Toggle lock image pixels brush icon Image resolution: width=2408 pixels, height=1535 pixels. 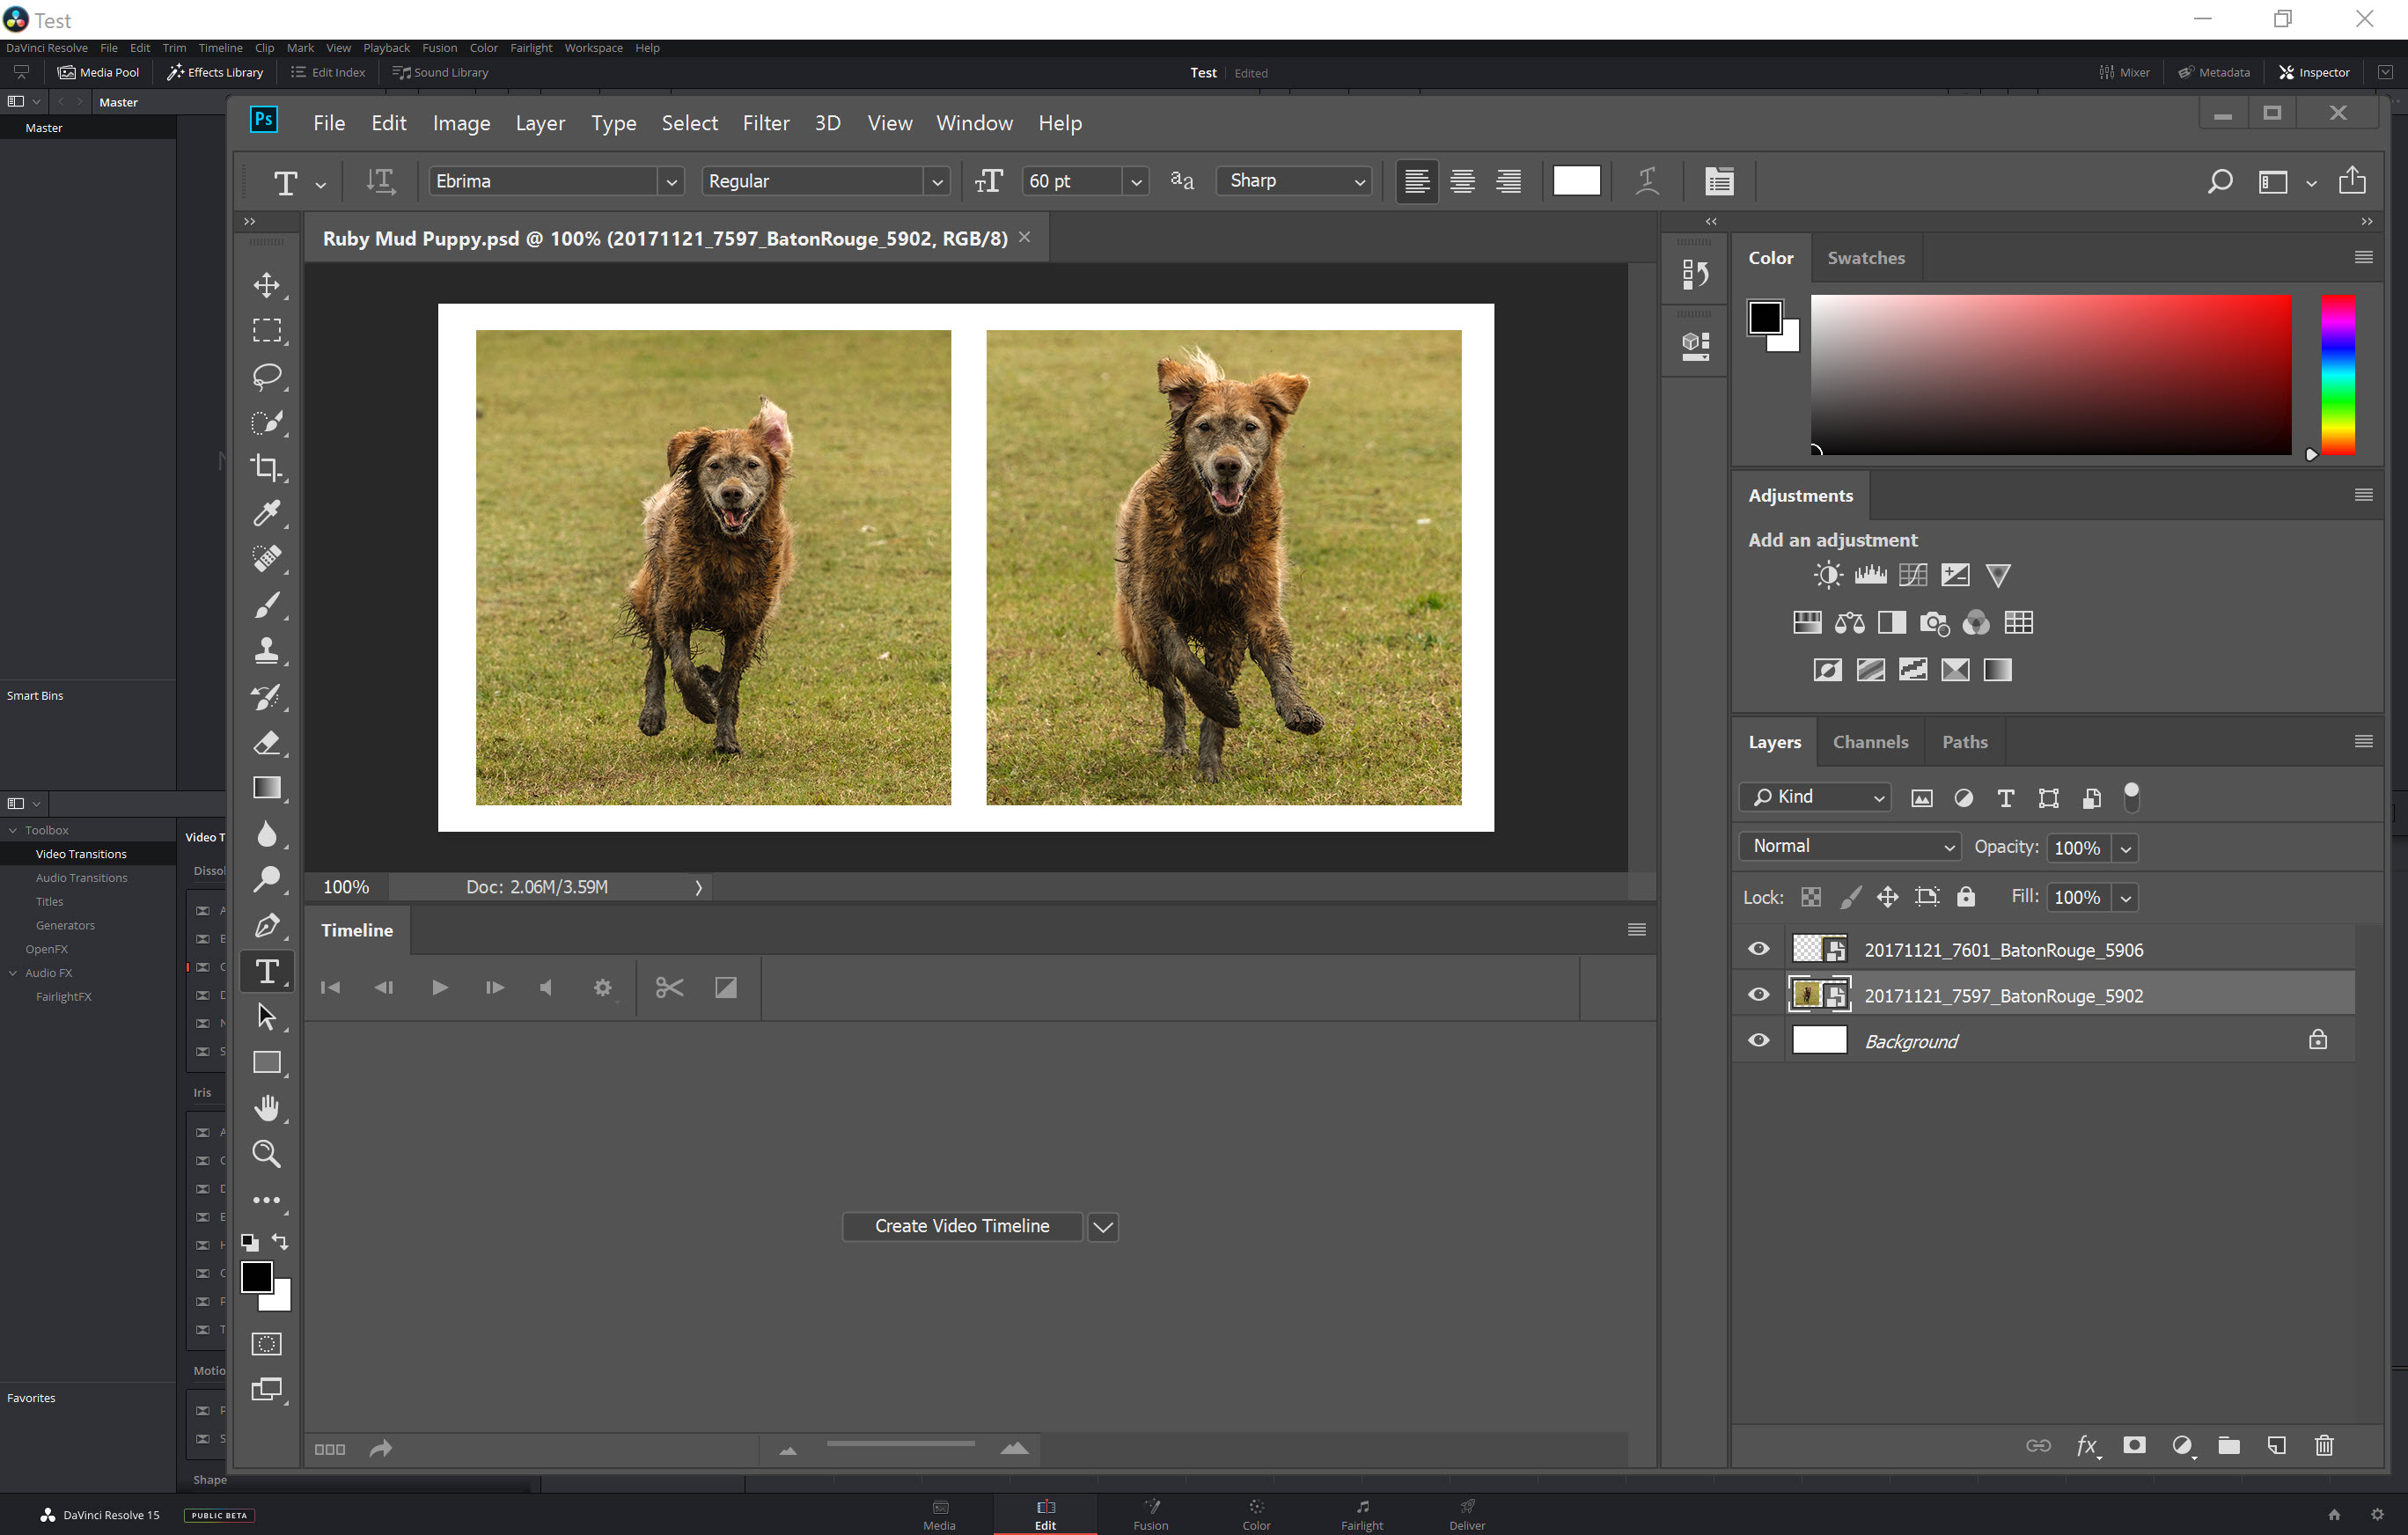tap(1851, 897)
